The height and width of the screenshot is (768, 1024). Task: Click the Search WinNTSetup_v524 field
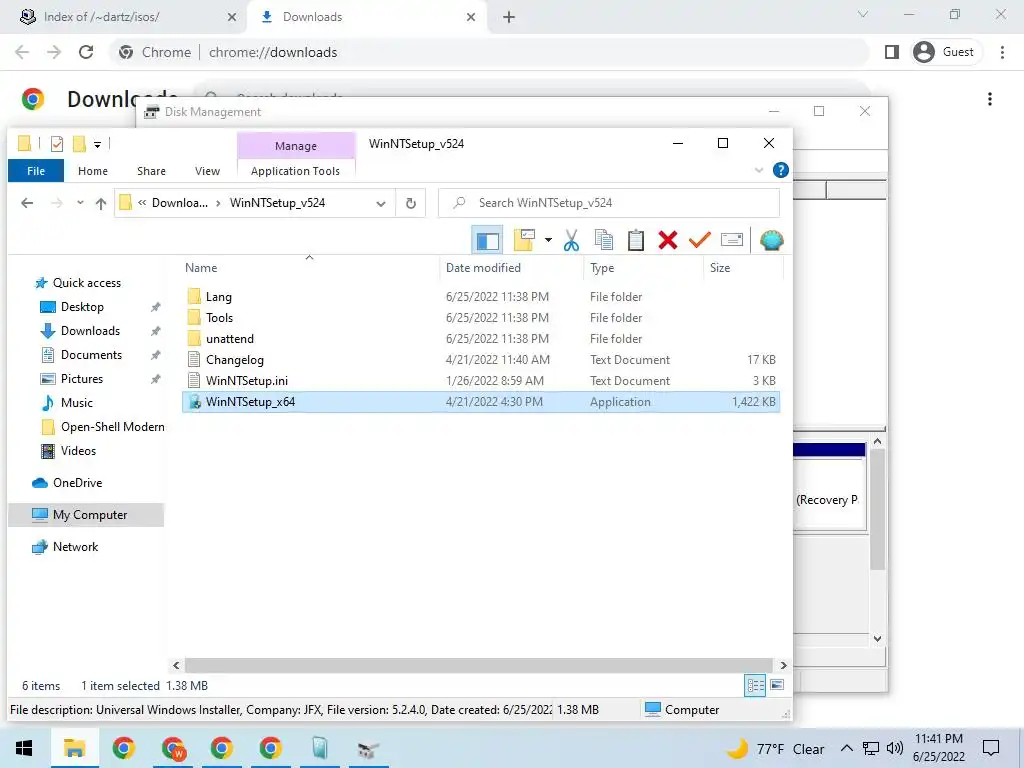pos(609,203)
